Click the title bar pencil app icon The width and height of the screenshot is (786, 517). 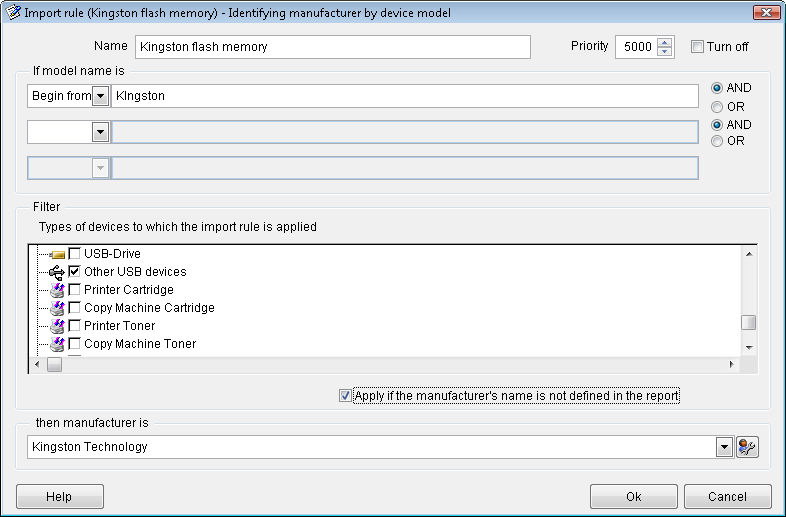click(x=14, y=12)
